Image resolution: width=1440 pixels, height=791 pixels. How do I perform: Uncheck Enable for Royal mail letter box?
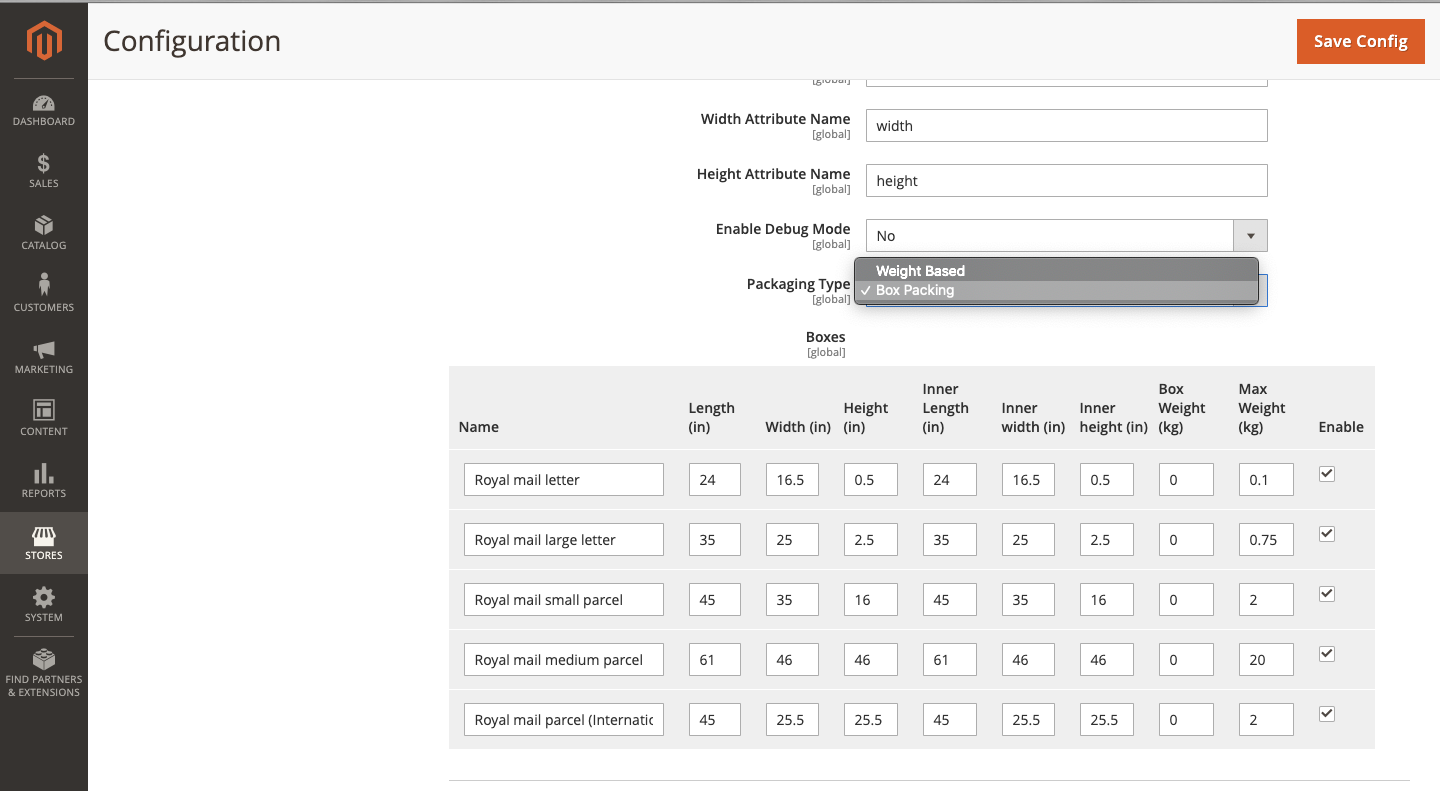(1327, 474)
